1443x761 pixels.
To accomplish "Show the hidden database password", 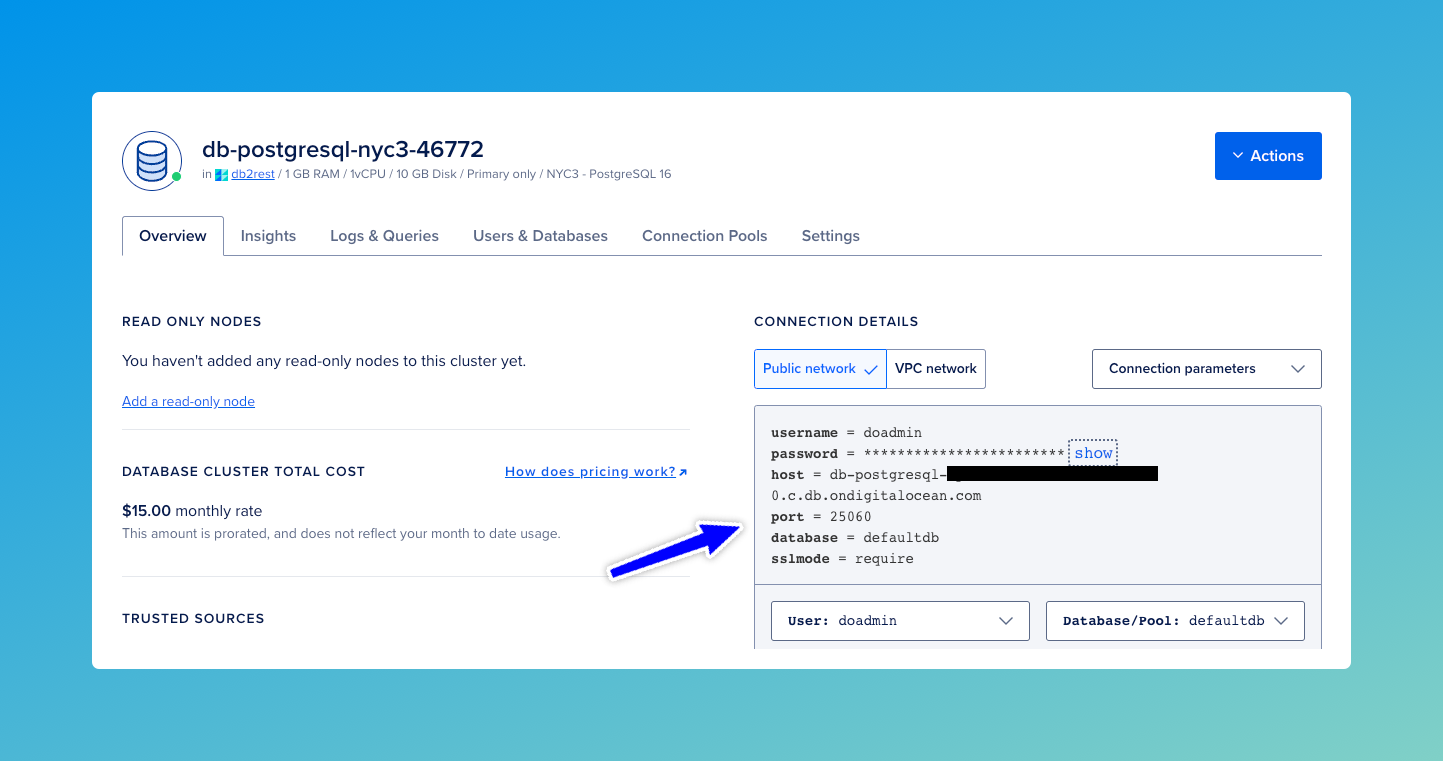I will (1093, 452).
